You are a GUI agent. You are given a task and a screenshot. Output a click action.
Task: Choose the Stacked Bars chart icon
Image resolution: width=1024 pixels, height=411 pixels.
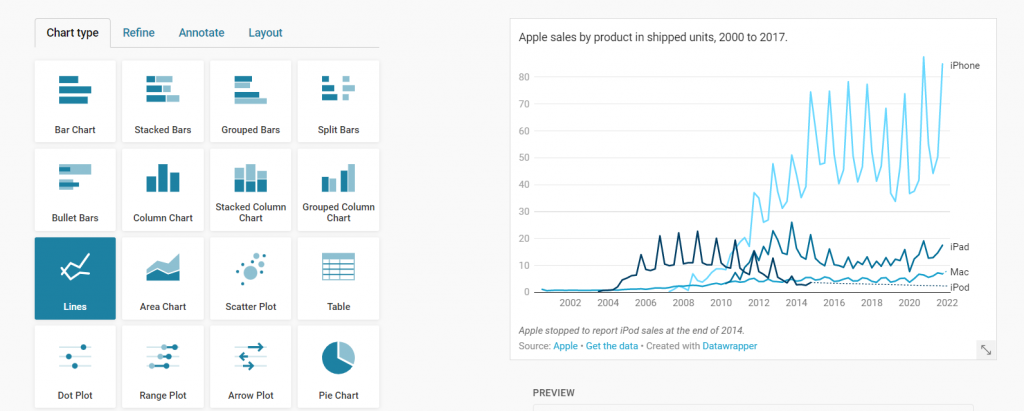coord(163,101)
